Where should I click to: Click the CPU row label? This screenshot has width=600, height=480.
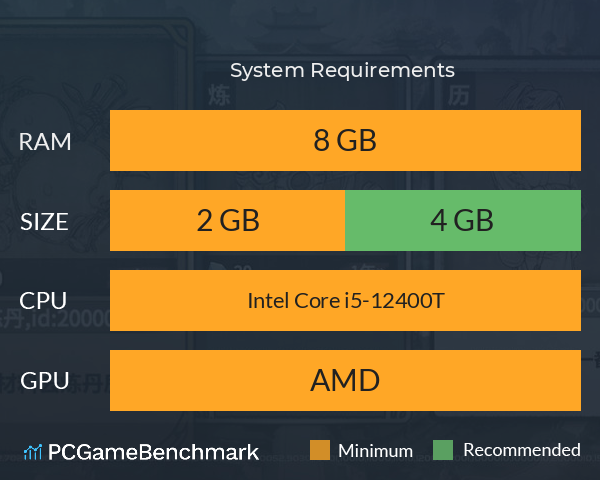pos(43,301)
